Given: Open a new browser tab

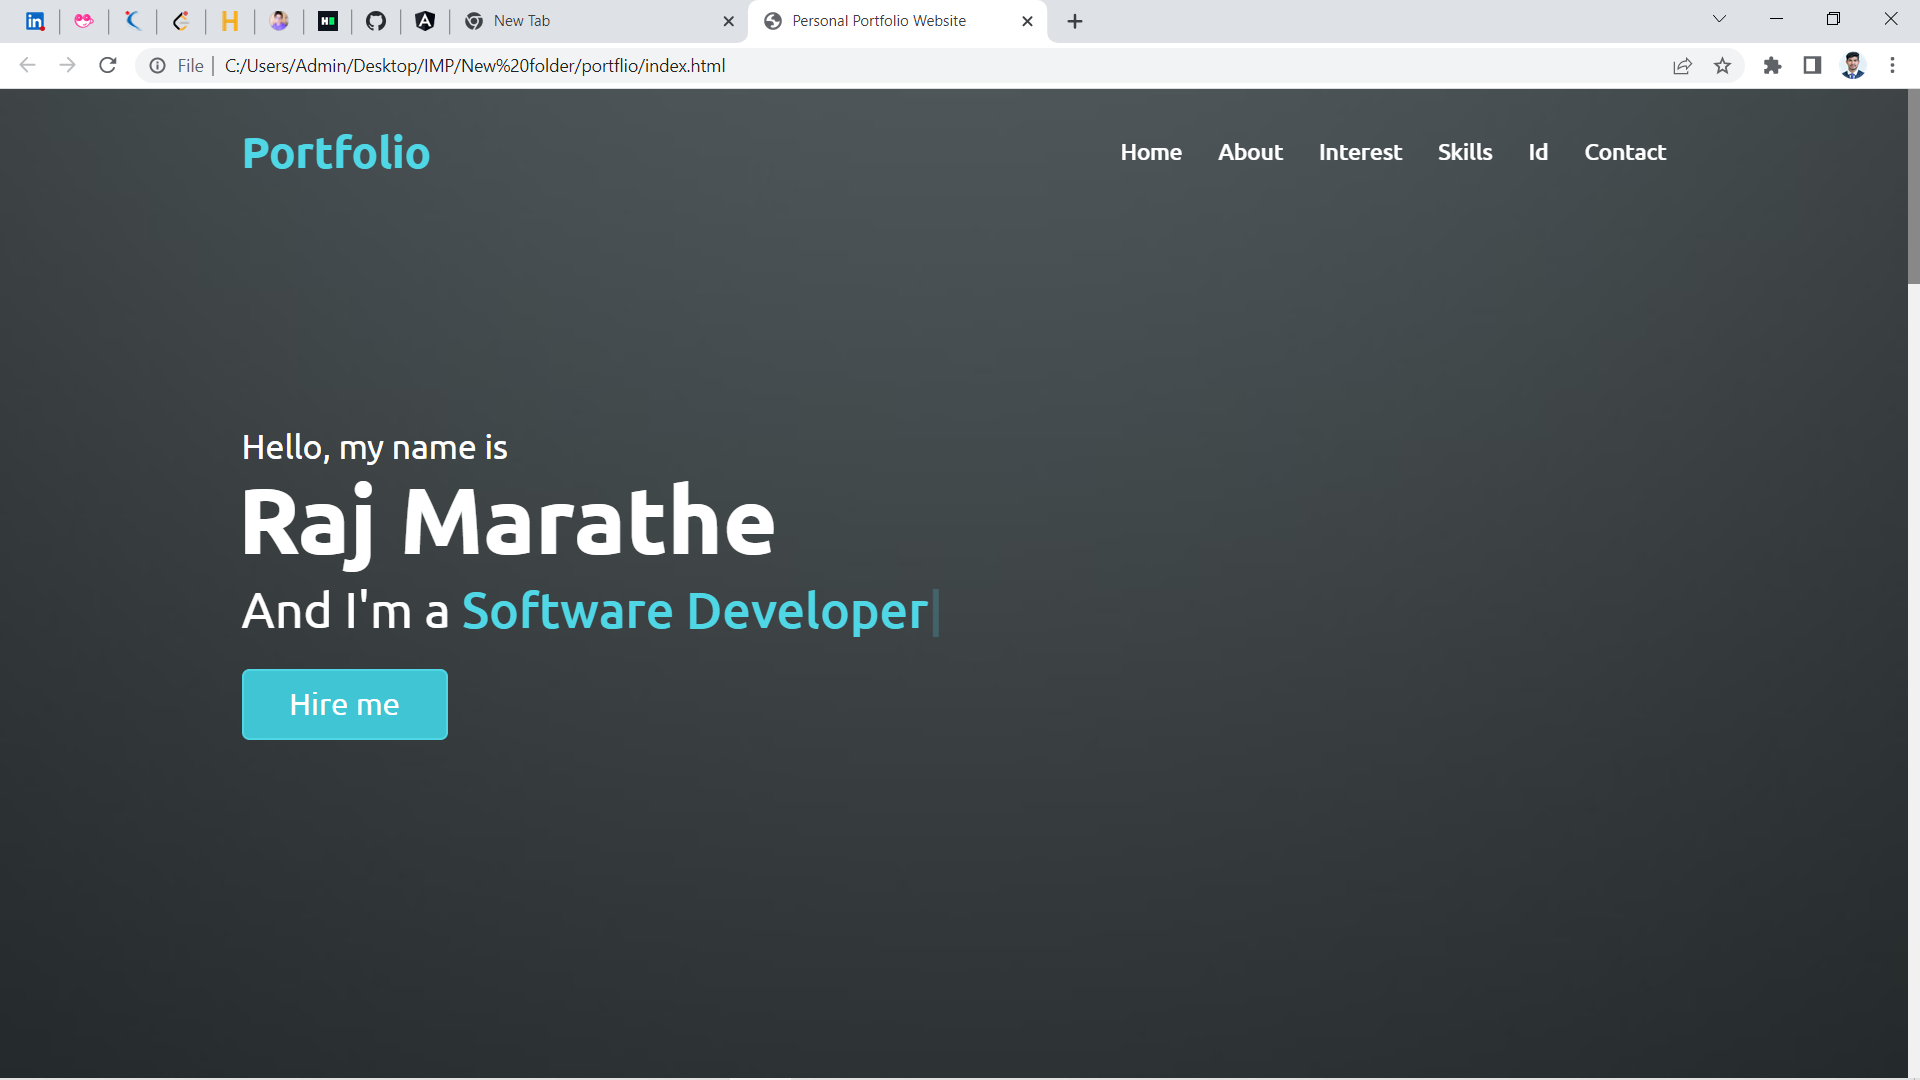Looking at the screenshot, I should coord(1075,21).
